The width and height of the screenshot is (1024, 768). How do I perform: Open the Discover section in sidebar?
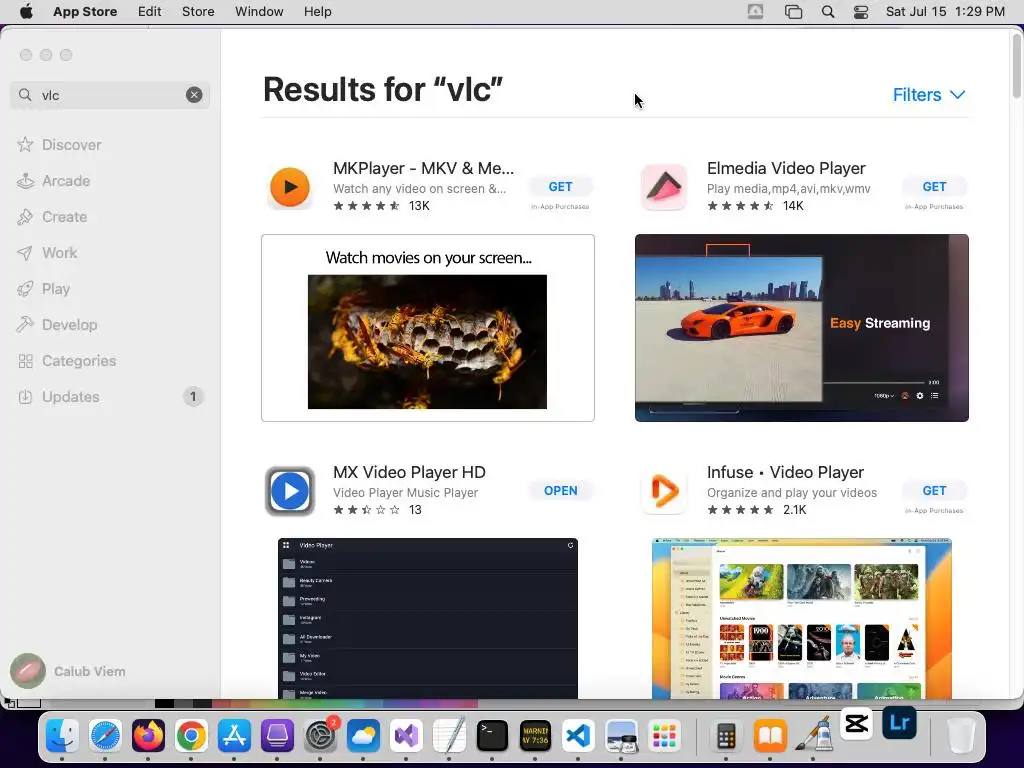pyautogui.click(x=71, y=144)
